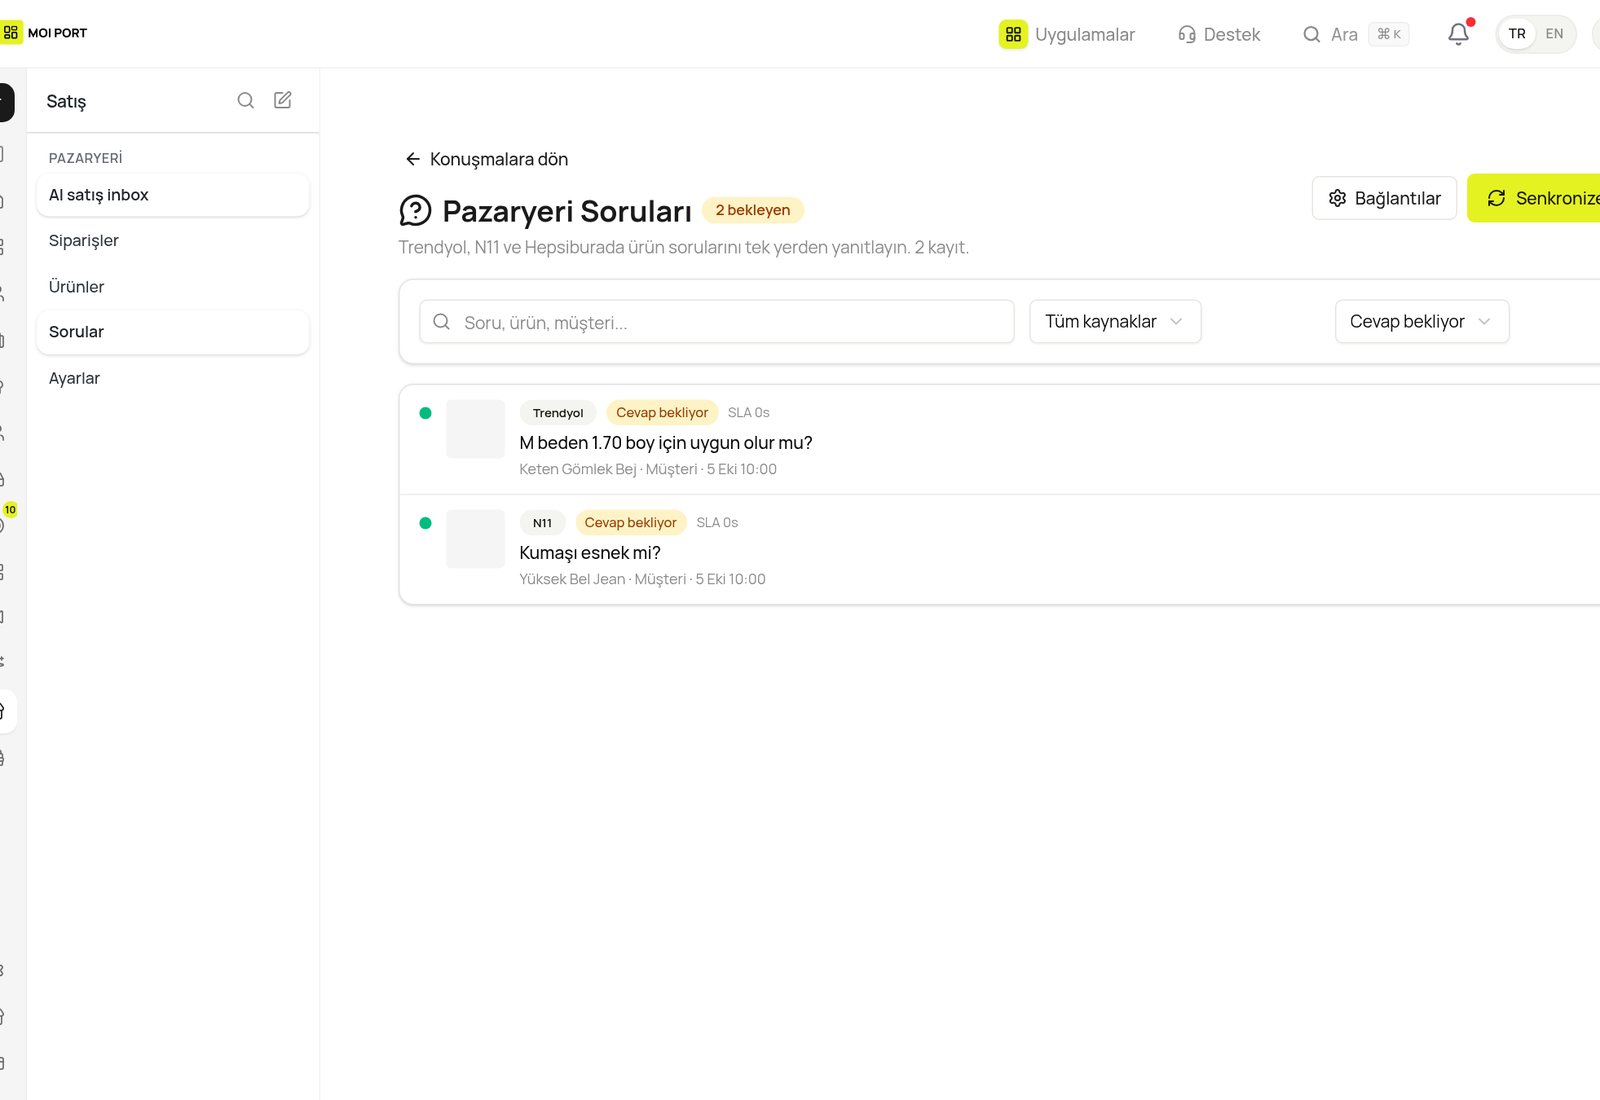Click the search icon in Satış panel

pos(245,100)
